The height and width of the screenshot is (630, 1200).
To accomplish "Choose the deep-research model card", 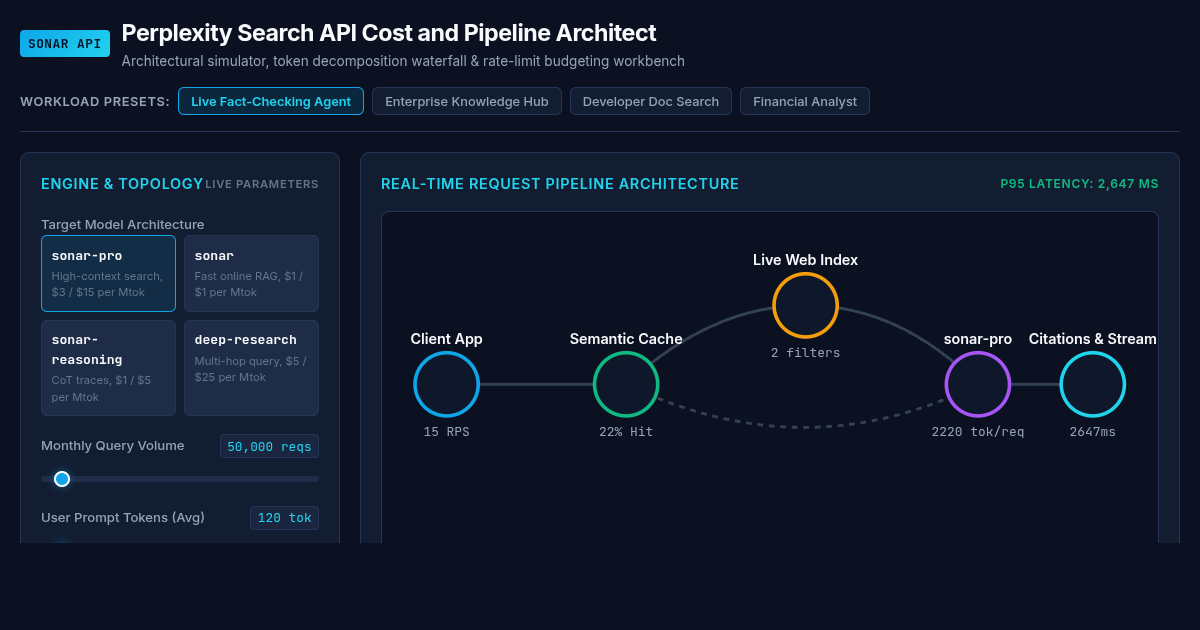I will (x=251, y=368).
